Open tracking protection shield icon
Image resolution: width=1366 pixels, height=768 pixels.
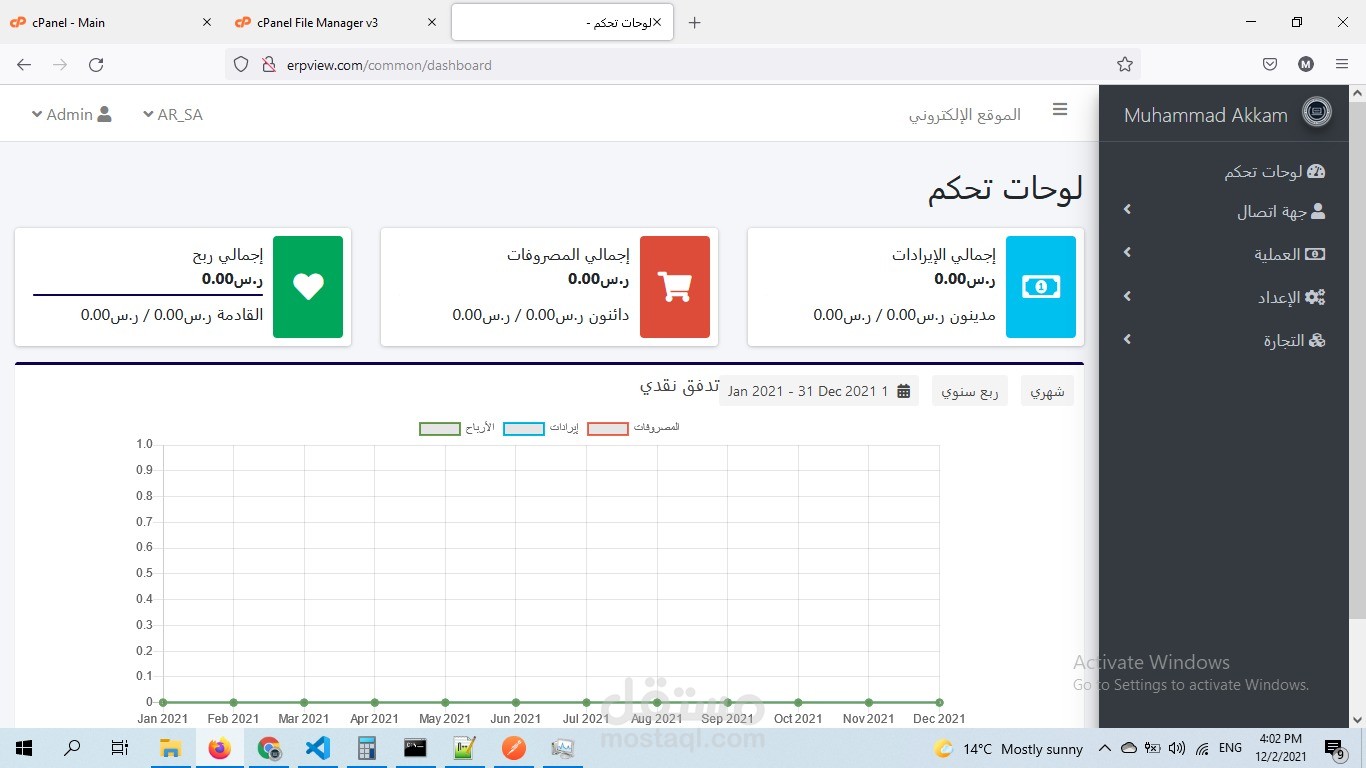(x=240, y=64)
